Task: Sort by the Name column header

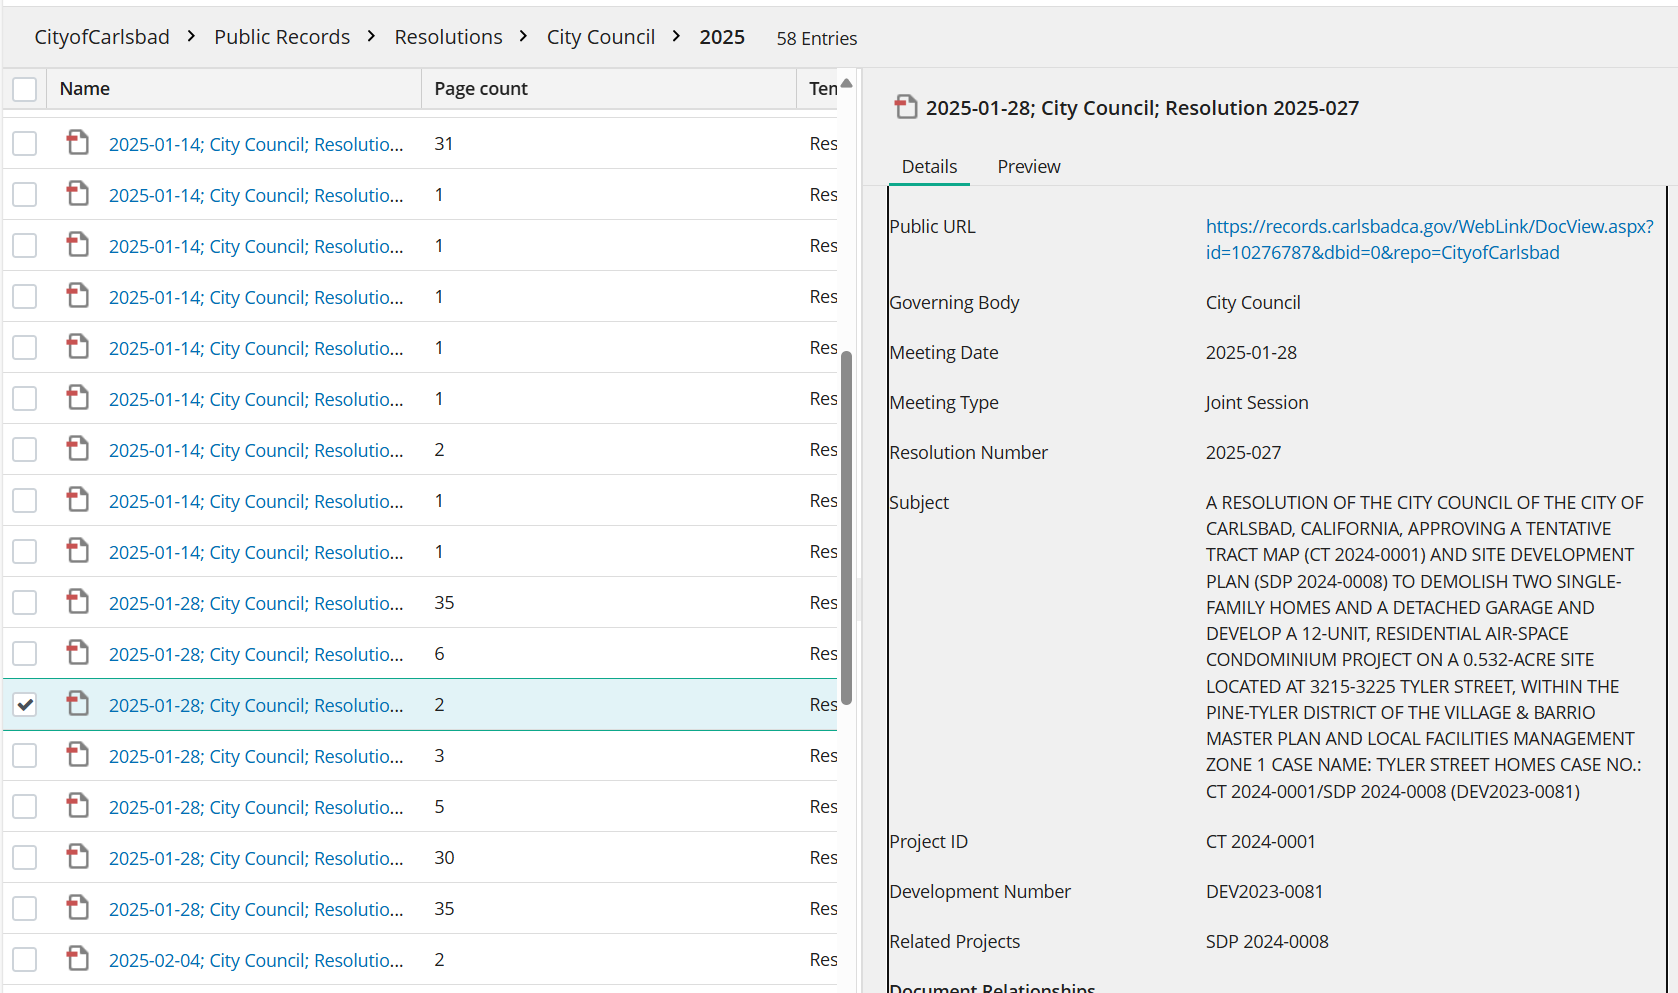Action: pos(234,89)
